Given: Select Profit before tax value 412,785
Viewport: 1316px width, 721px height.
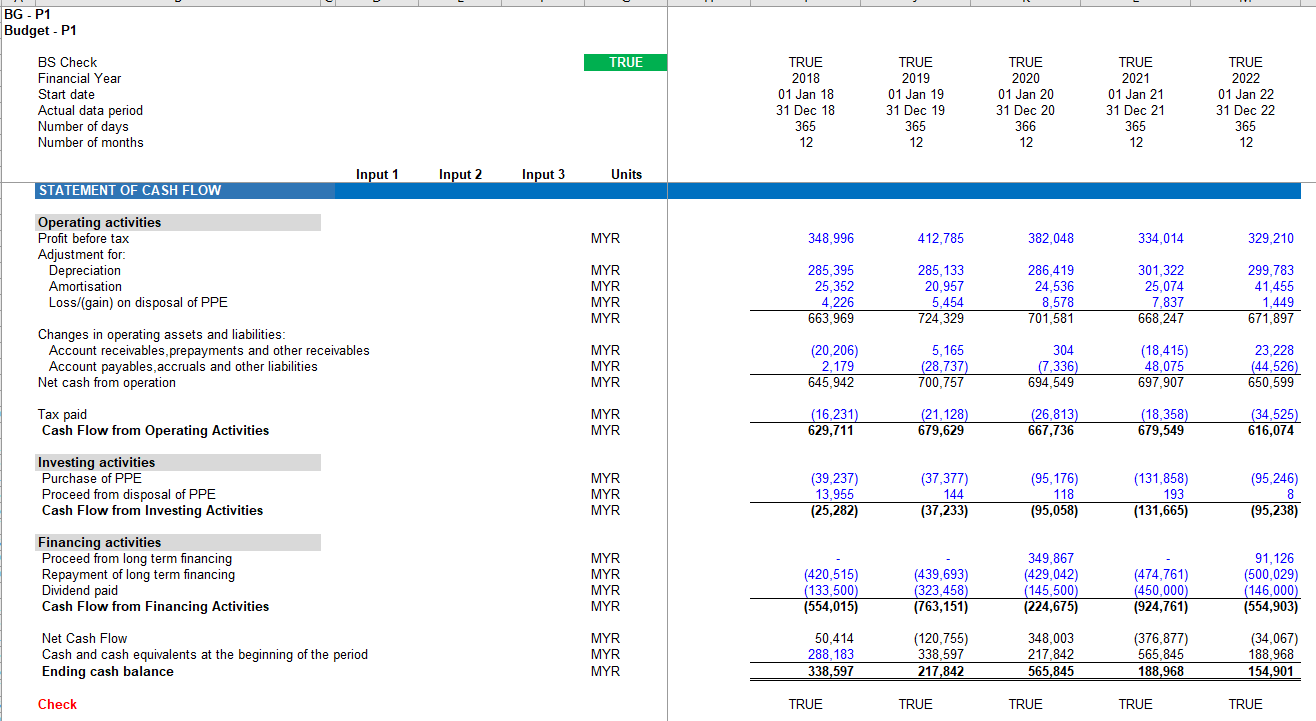Looking at the screenshot, I should click(x=941, y=238).
